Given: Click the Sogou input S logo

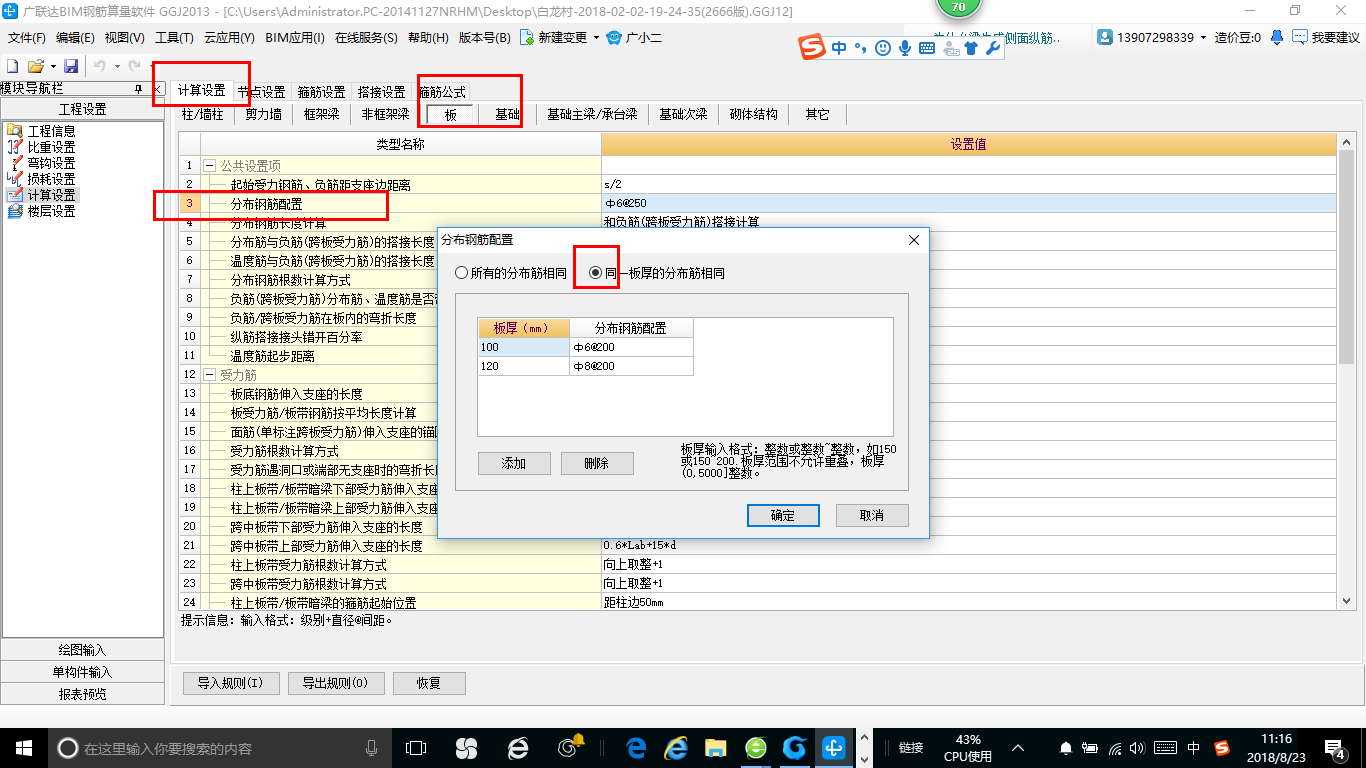Looking at the screenshot, I should click(814, 47).
